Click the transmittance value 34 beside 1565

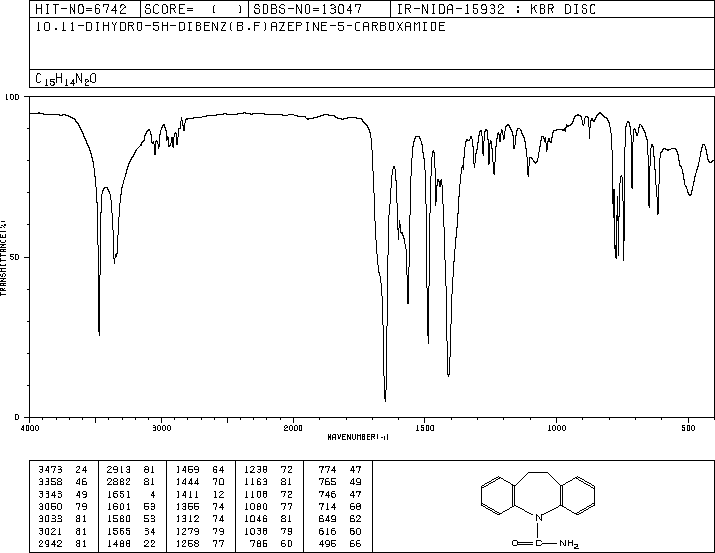pos(150,532)
